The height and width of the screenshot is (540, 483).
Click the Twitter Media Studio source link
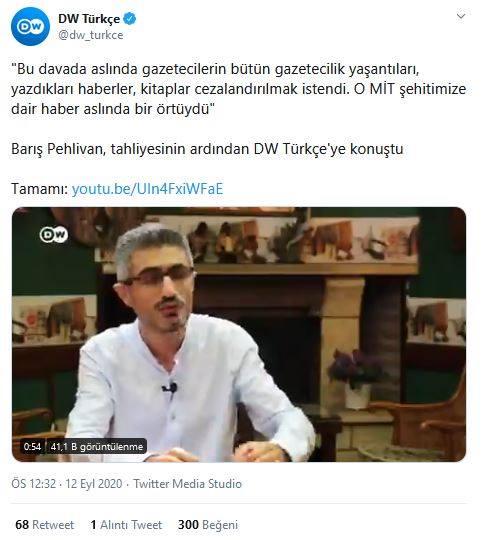(x=187, y=484)
